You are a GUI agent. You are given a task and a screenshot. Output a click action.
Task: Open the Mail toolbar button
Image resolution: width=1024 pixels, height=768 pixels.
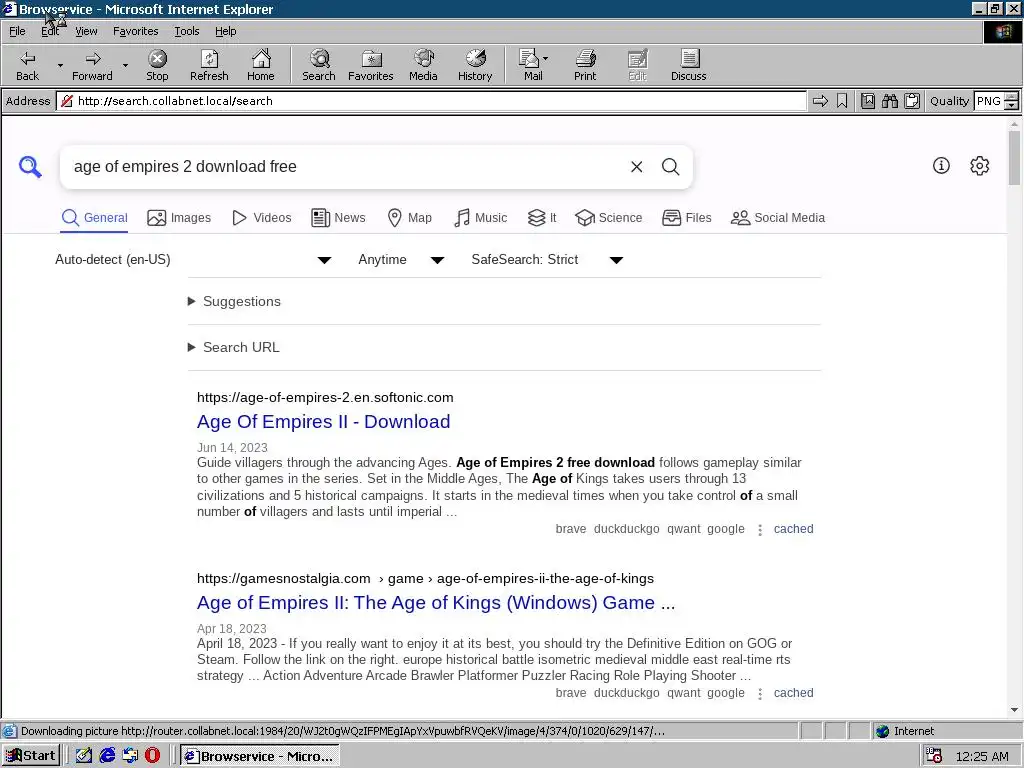531,65
